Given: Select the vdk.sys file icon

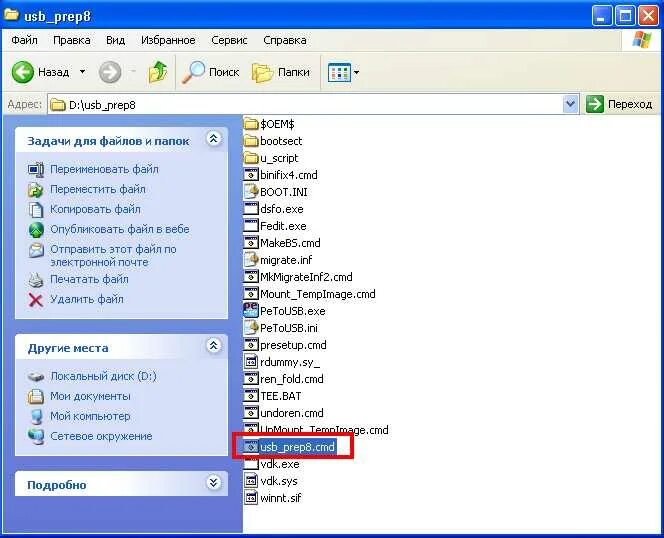Looking at the screenshot, I should pos(251,481).
